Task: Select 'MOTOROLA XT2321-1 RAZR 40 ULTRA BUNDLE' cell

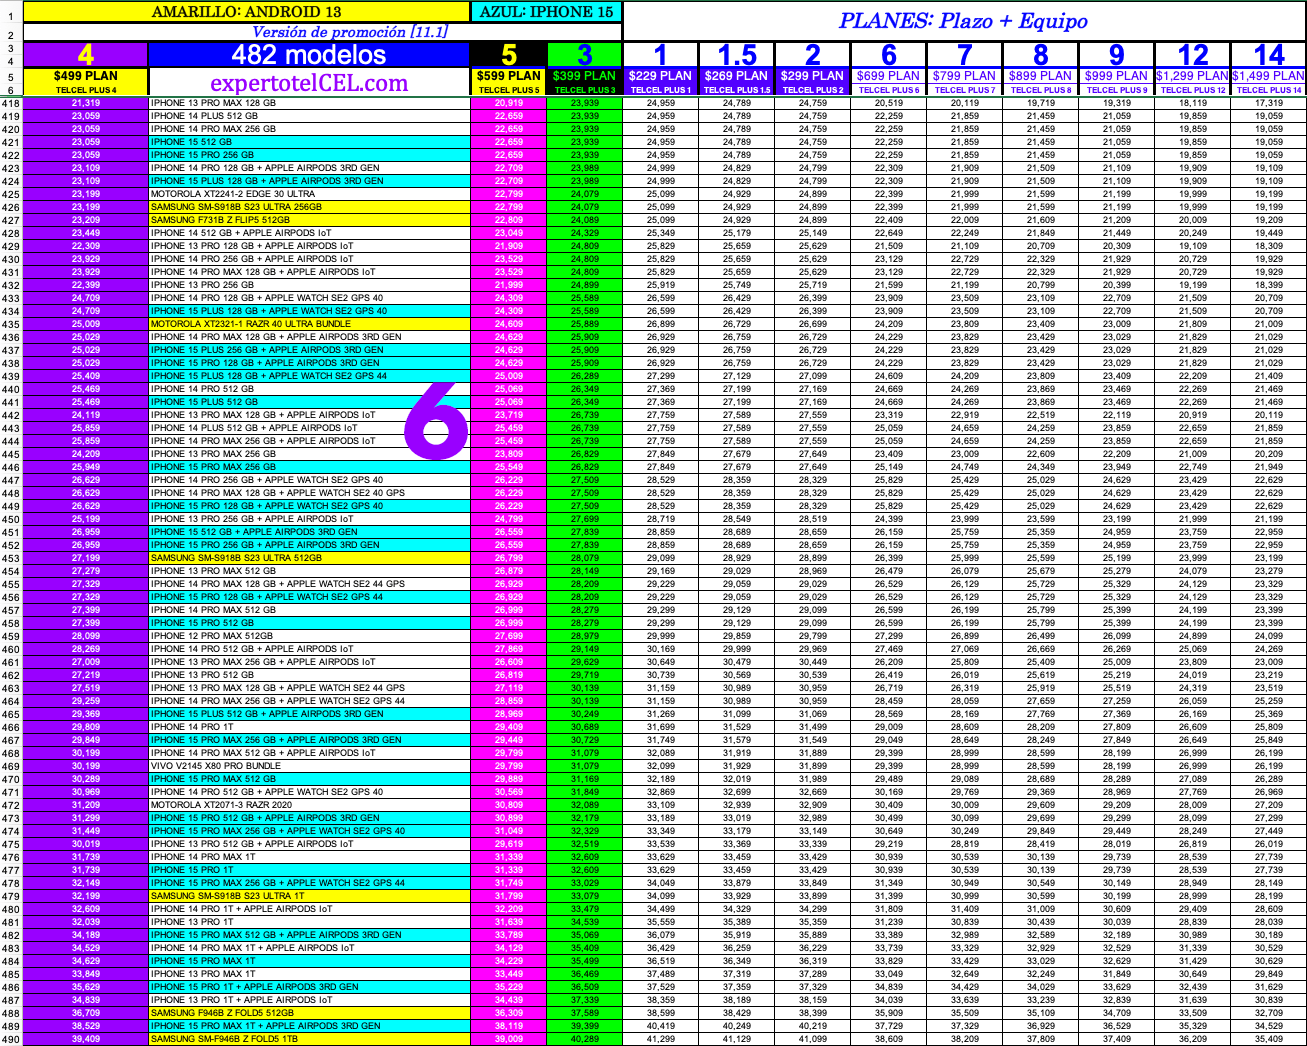Action: coord(309,324)
